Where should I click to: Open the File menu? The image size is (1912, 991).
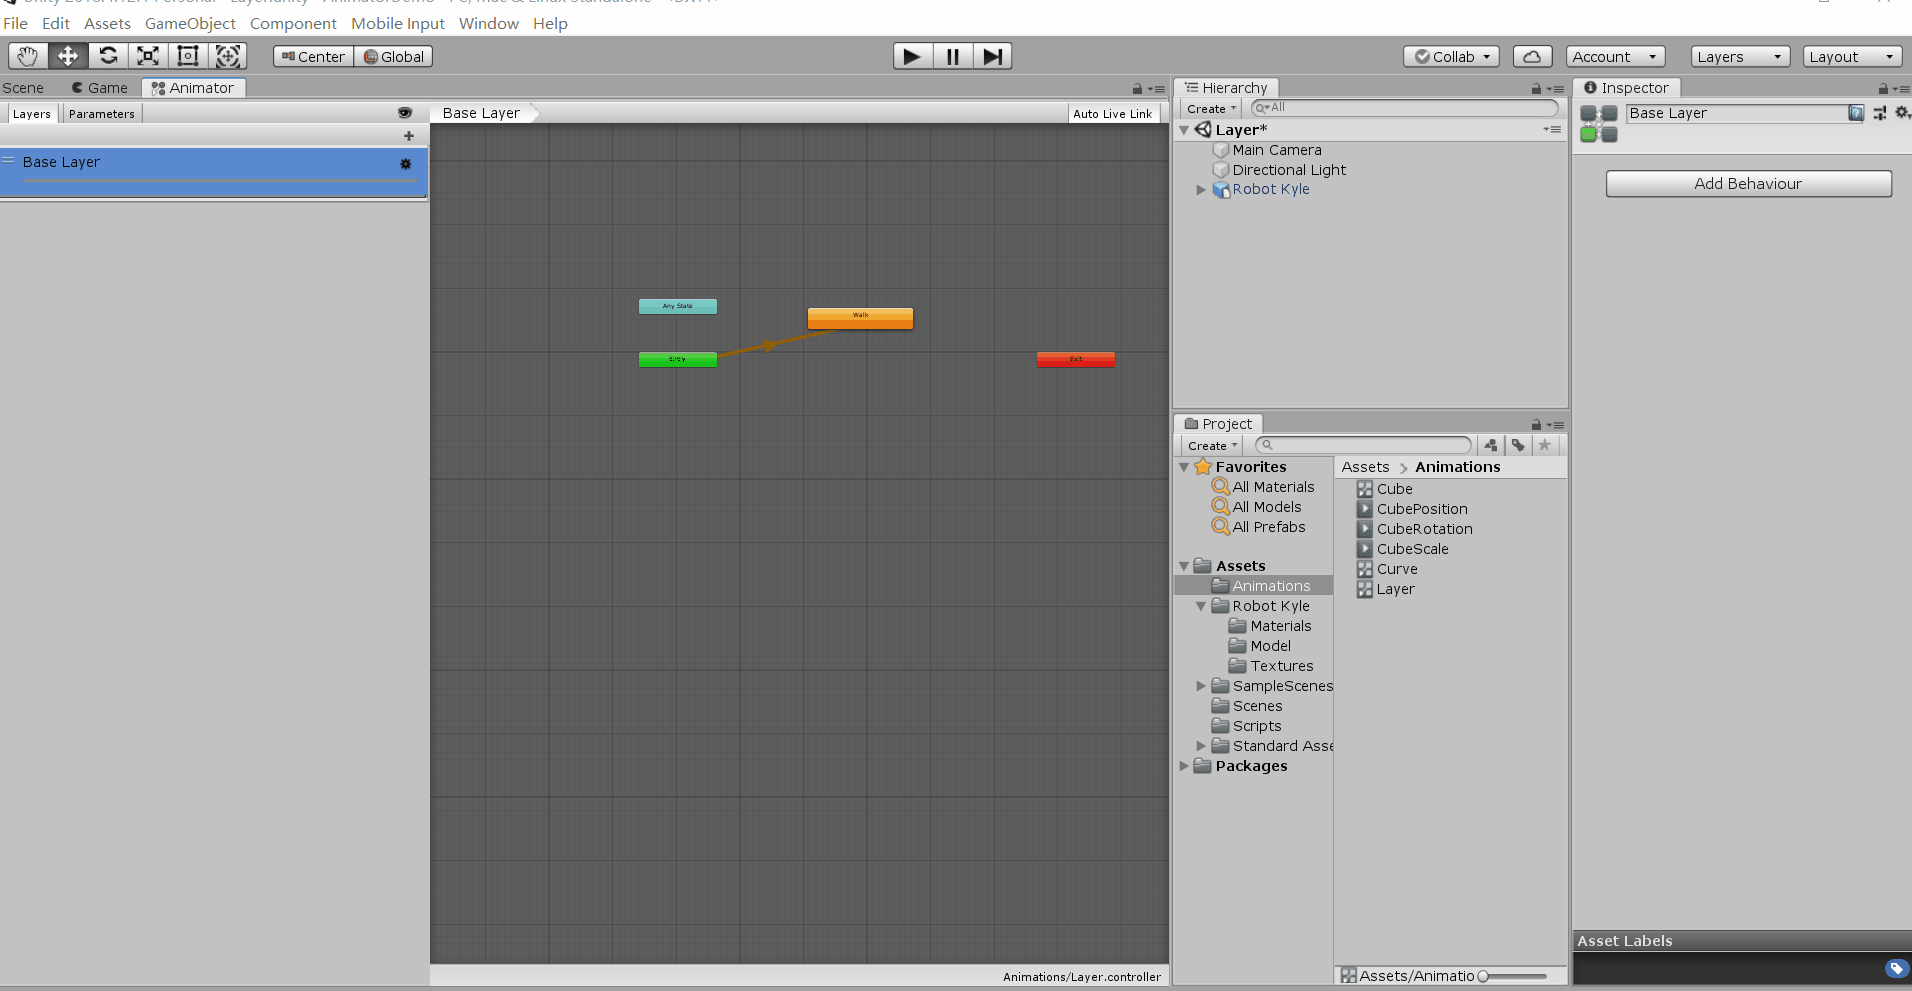[x=15, y=23]
